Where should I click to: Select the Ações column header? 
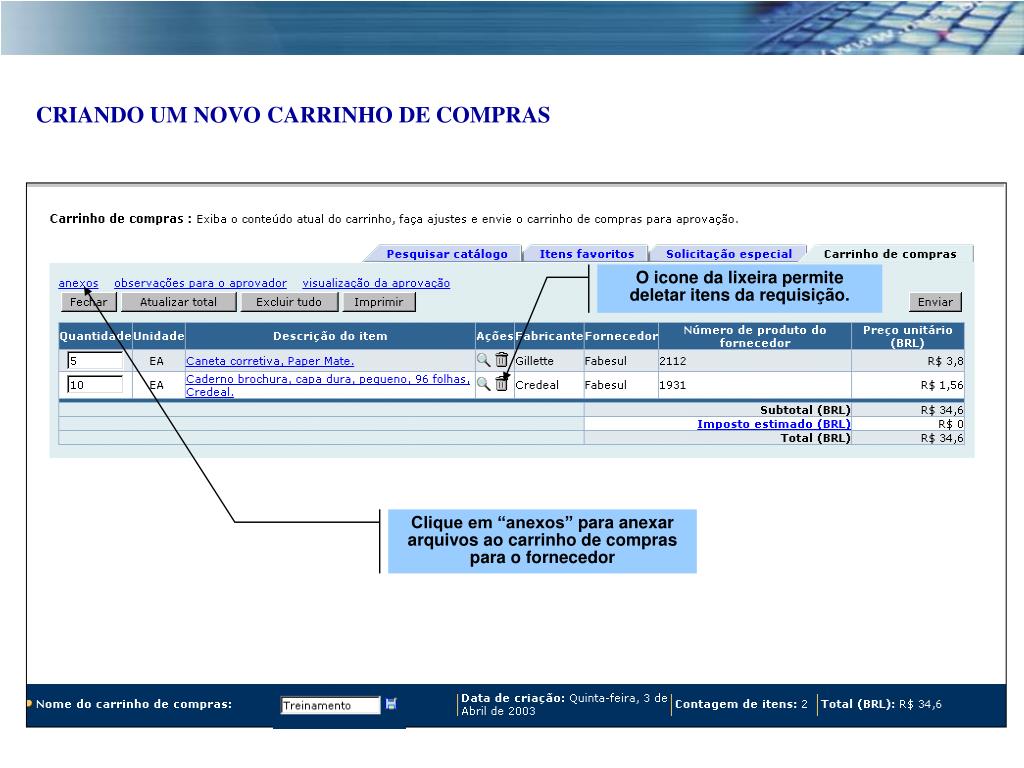(x=494, y=336)
